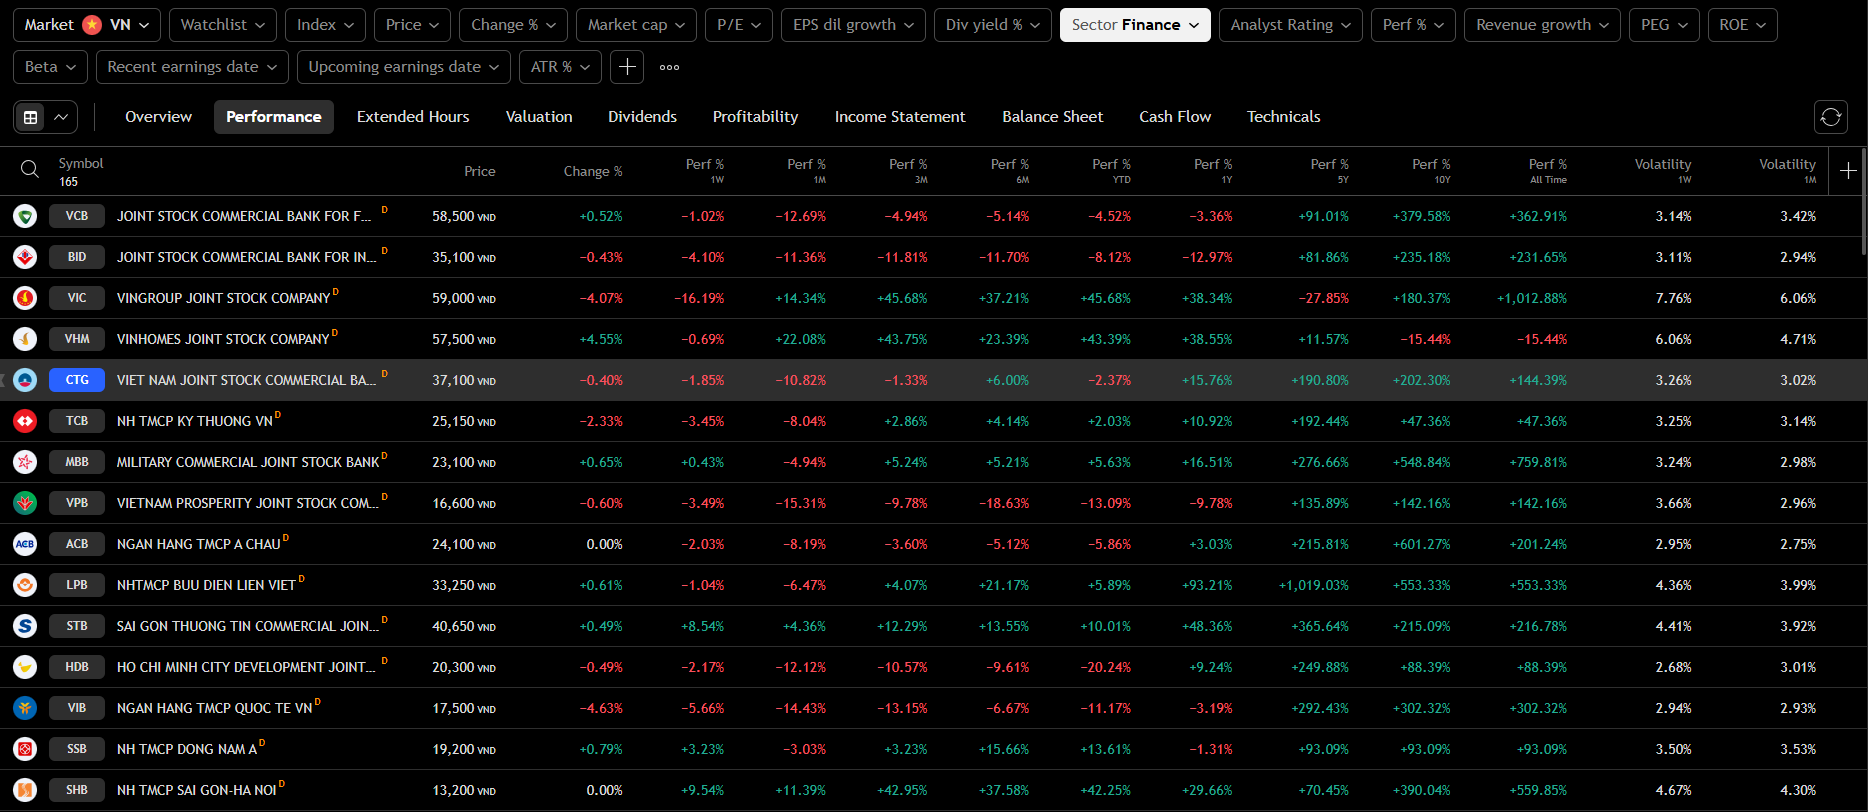This screenshot has height=812, width=1868.
Task: Switch to the Extended Hours tab
Action: click(x=413, y=117)
